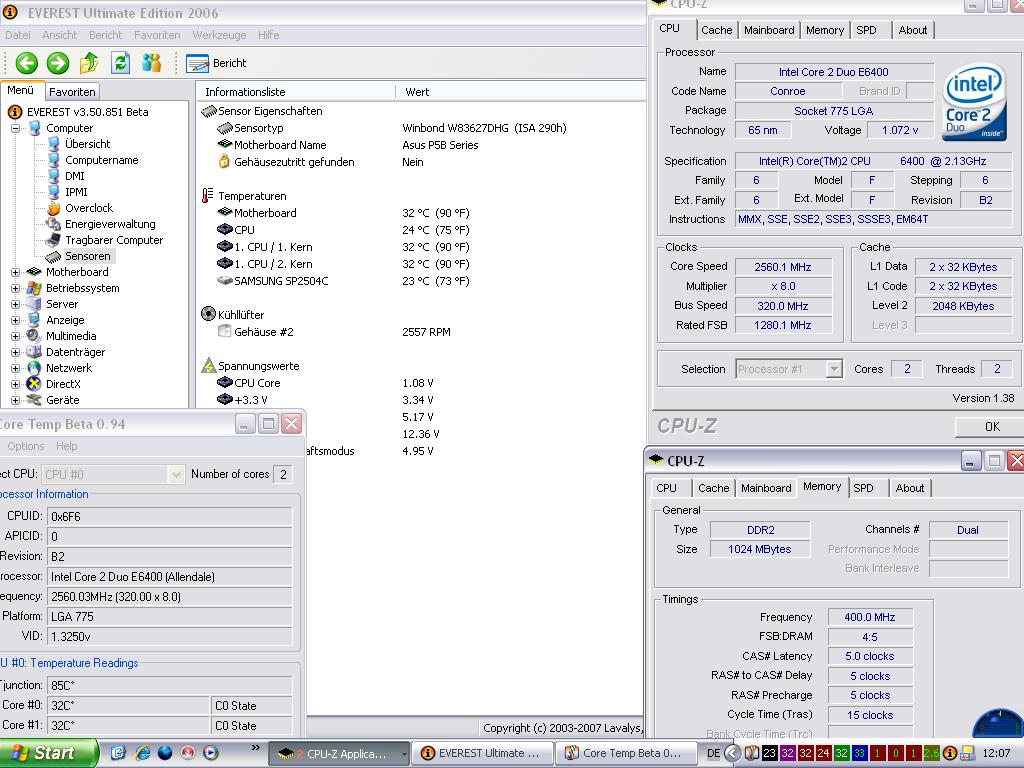Expand the Netzwerk tree node

pyautogui.click(x=15, y=368)
